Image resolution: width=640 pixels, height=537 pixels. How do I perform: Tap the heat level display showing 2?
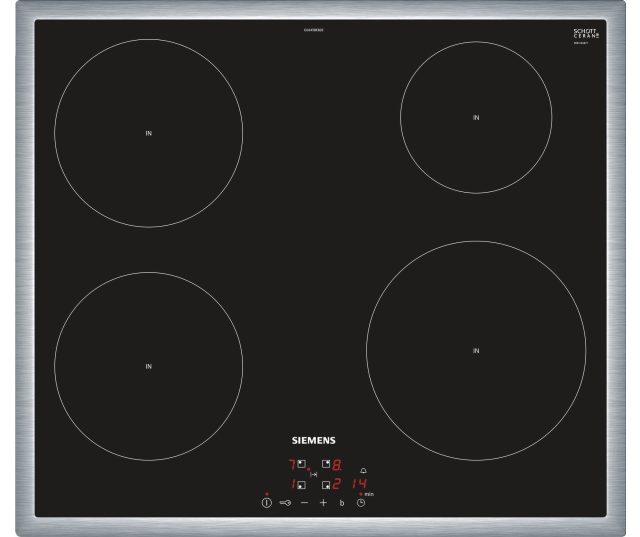[x=336, y=484]
